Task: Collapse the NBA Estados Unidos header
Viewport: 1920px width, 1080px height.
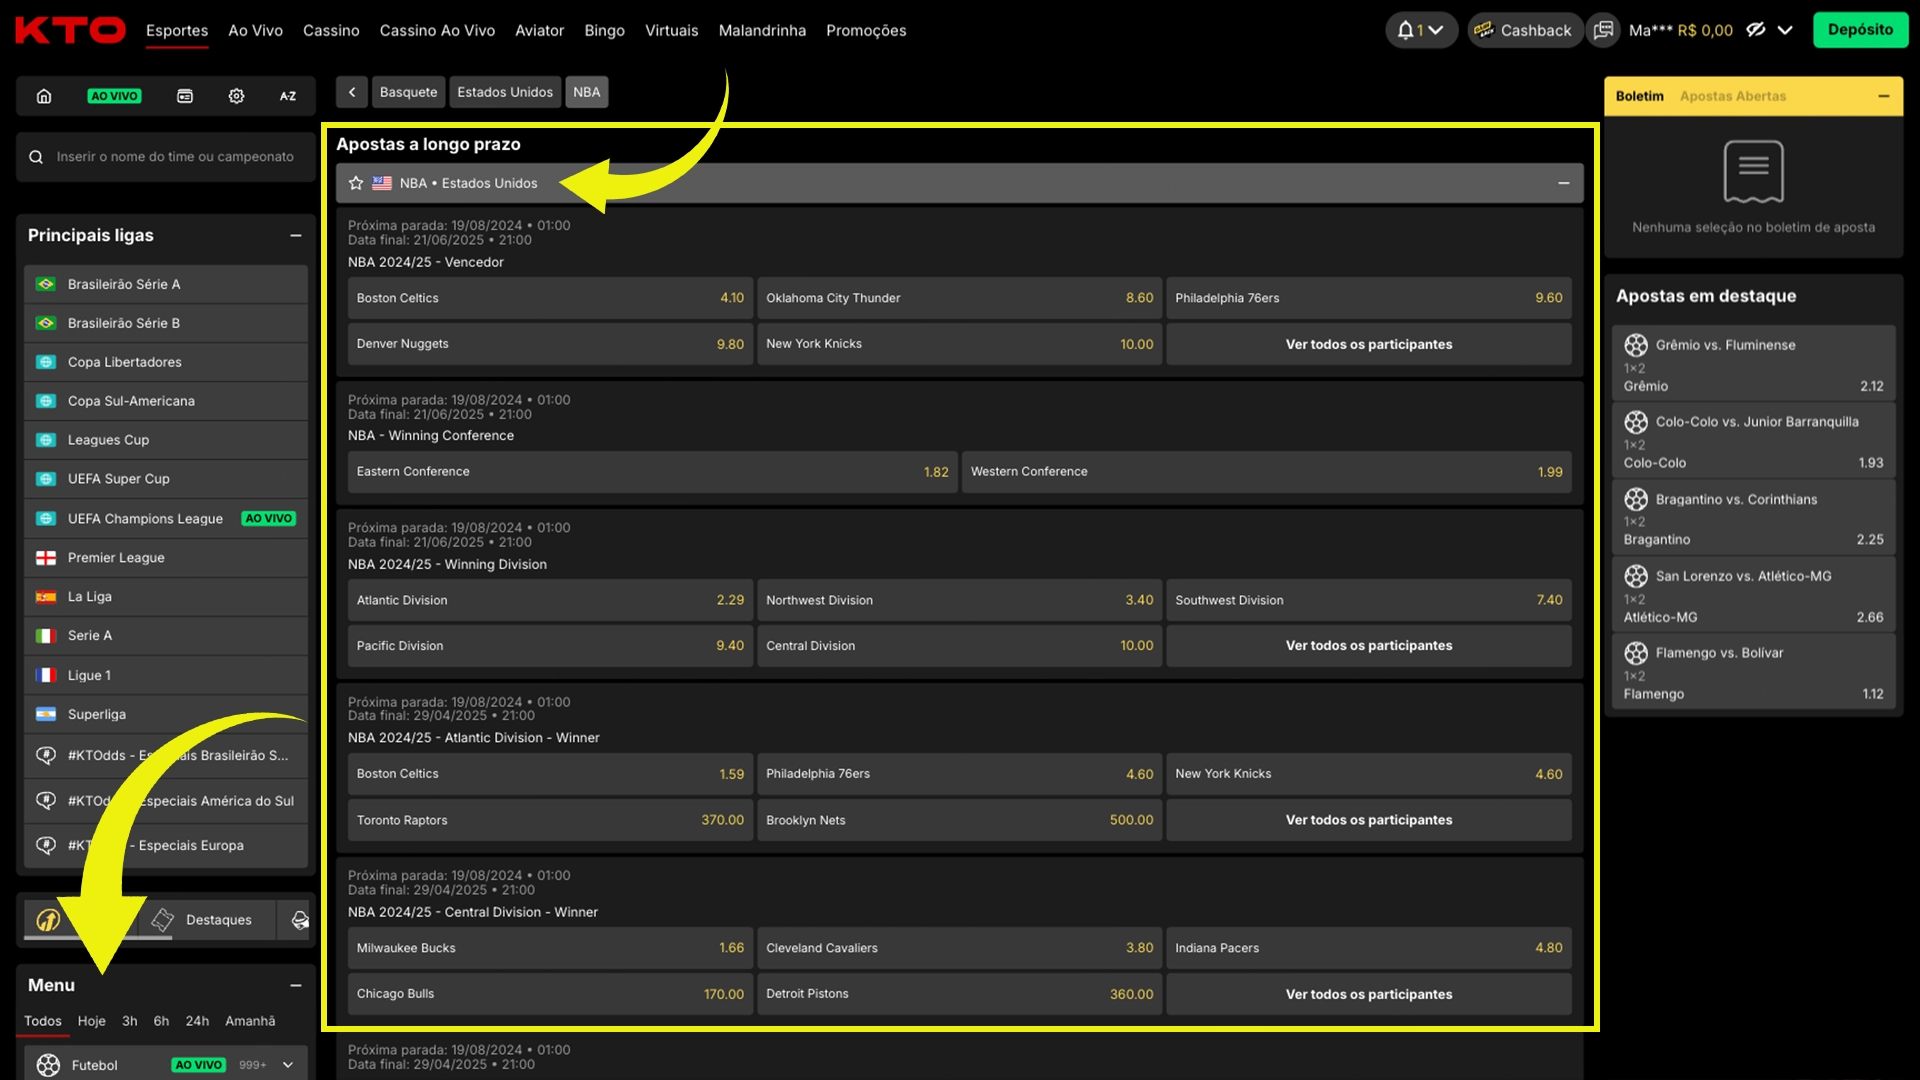Action: point(1564,183)
